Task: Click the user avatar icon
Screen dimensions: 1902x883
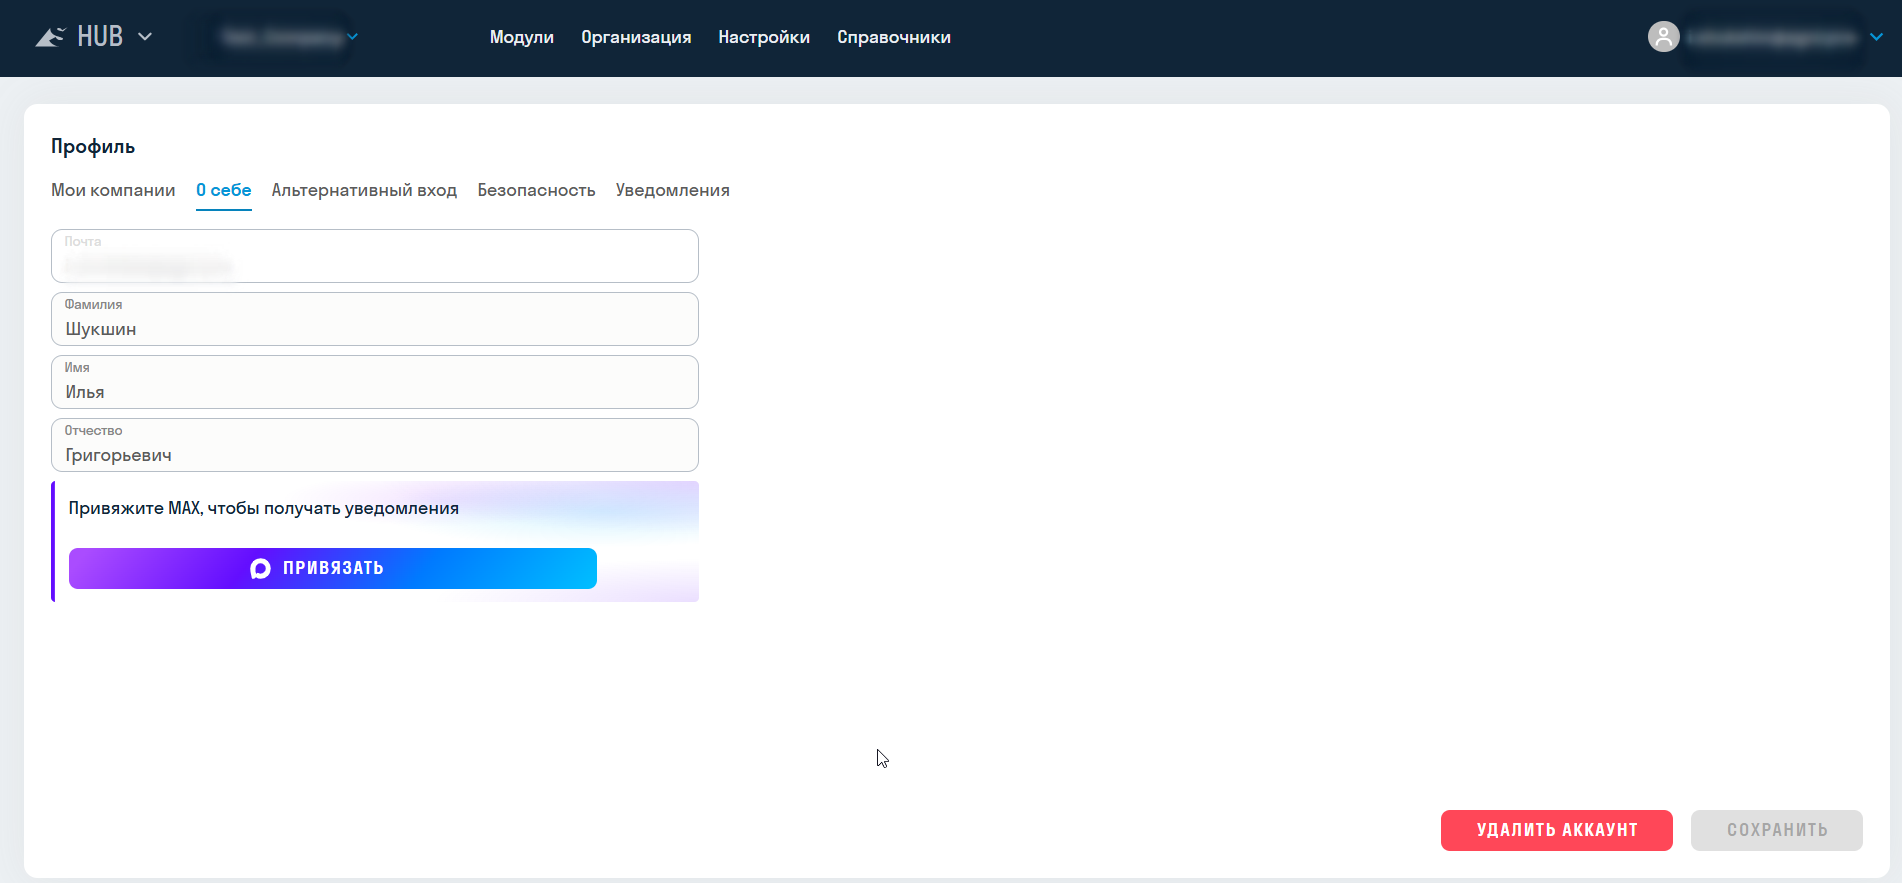Action: pyautogui.click(x=1663, y=37)
